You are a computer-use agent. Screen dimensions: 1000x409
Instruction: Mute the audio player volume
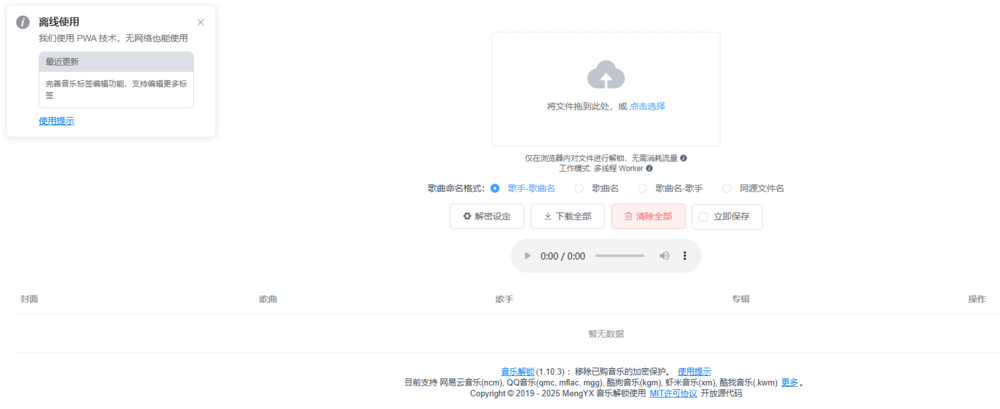(664, 256)
